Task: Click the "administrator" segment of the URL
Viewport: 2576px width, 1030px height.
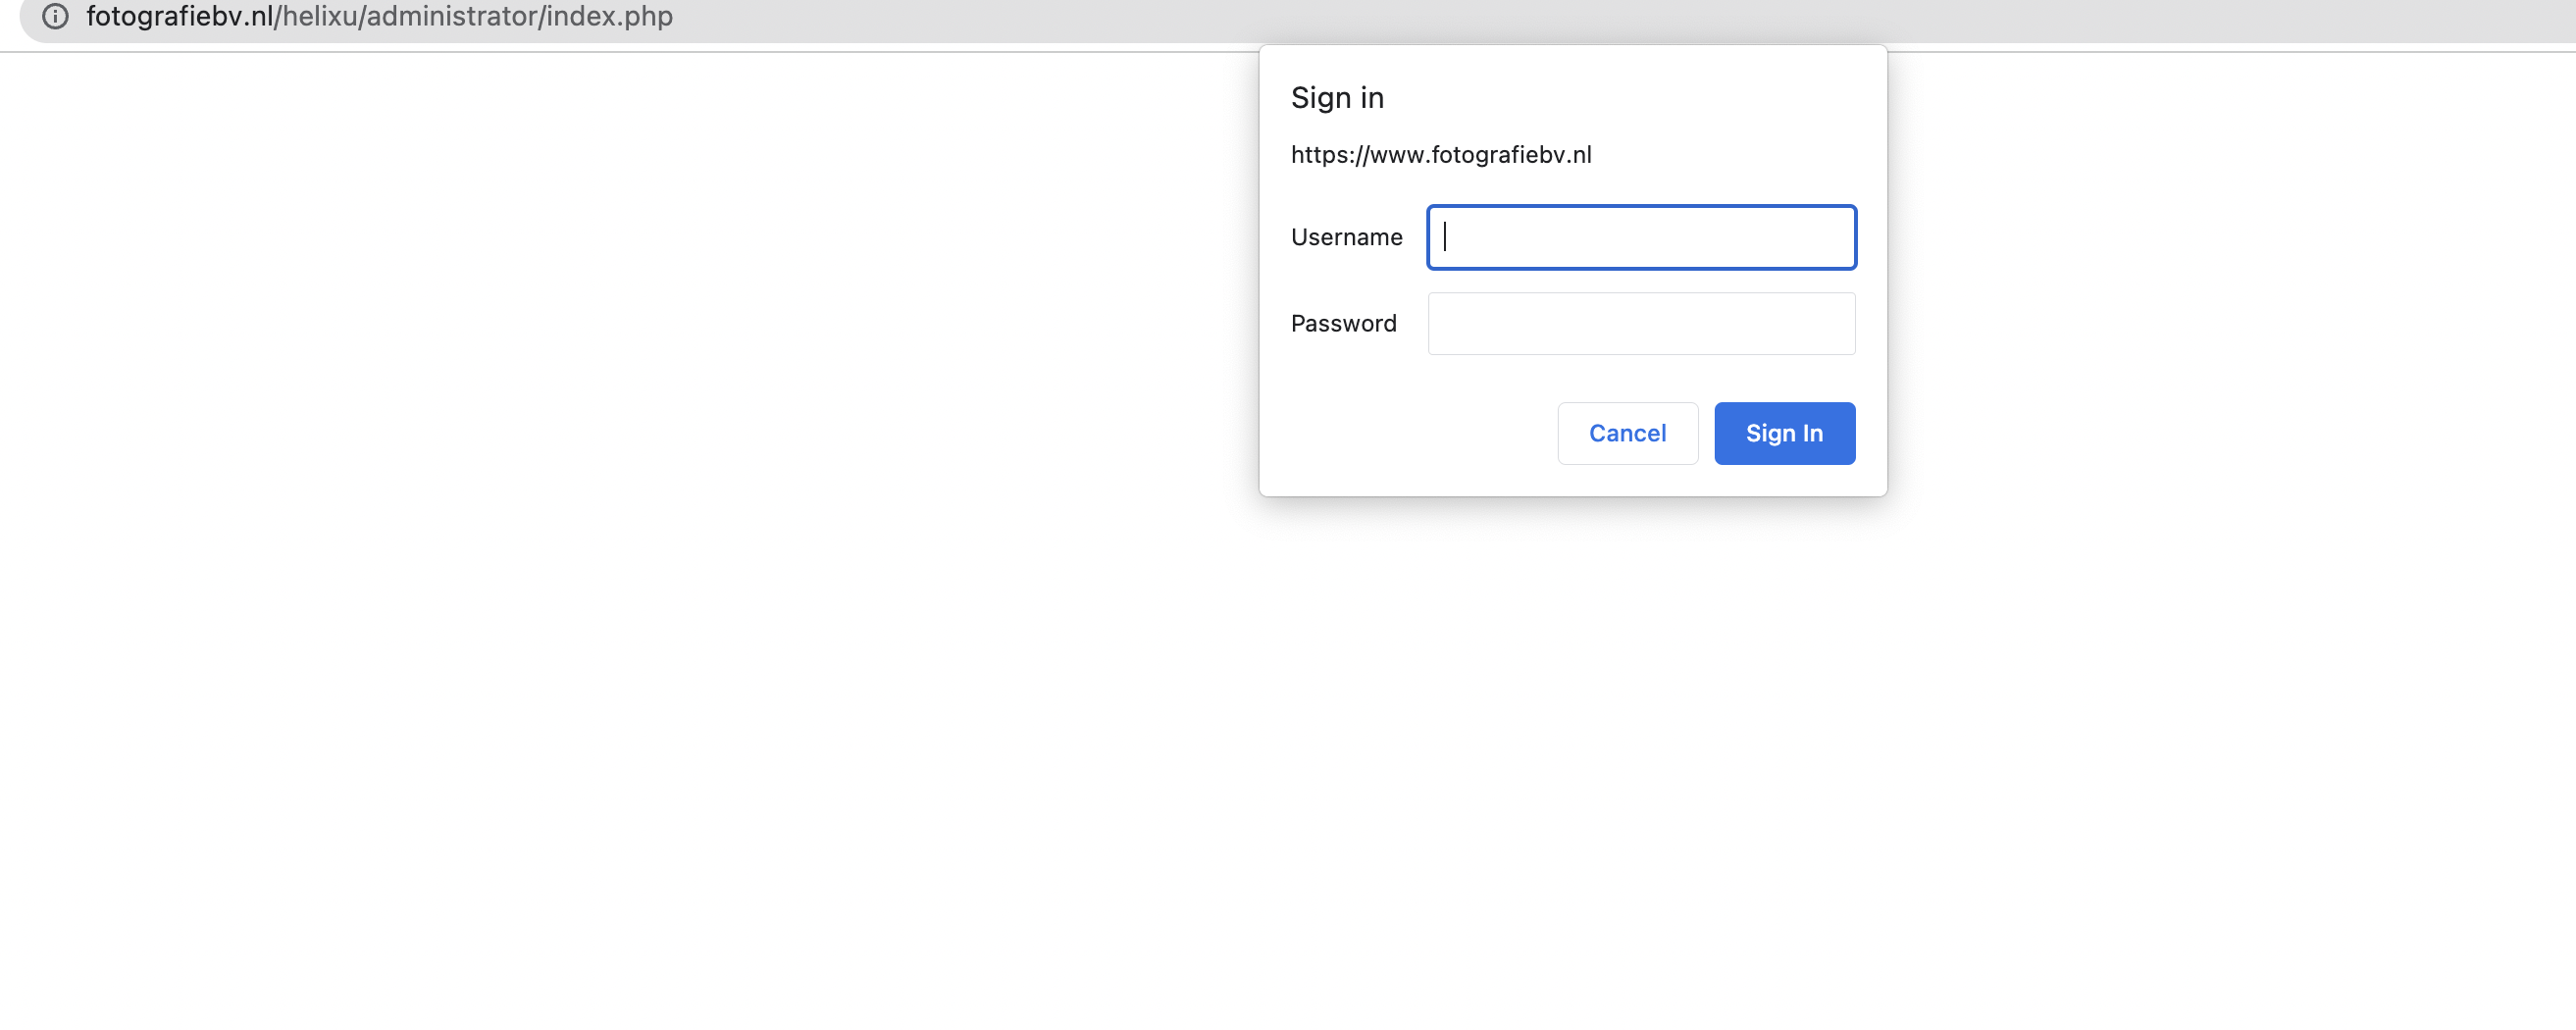Action: coord(452,17)
